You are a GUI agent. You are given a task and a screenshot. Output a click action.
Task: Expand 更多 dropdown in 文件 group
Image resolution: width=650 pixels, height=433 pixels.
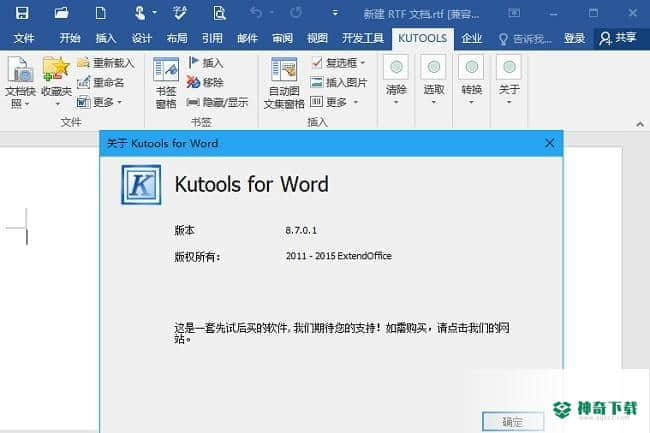pos(99,102)
